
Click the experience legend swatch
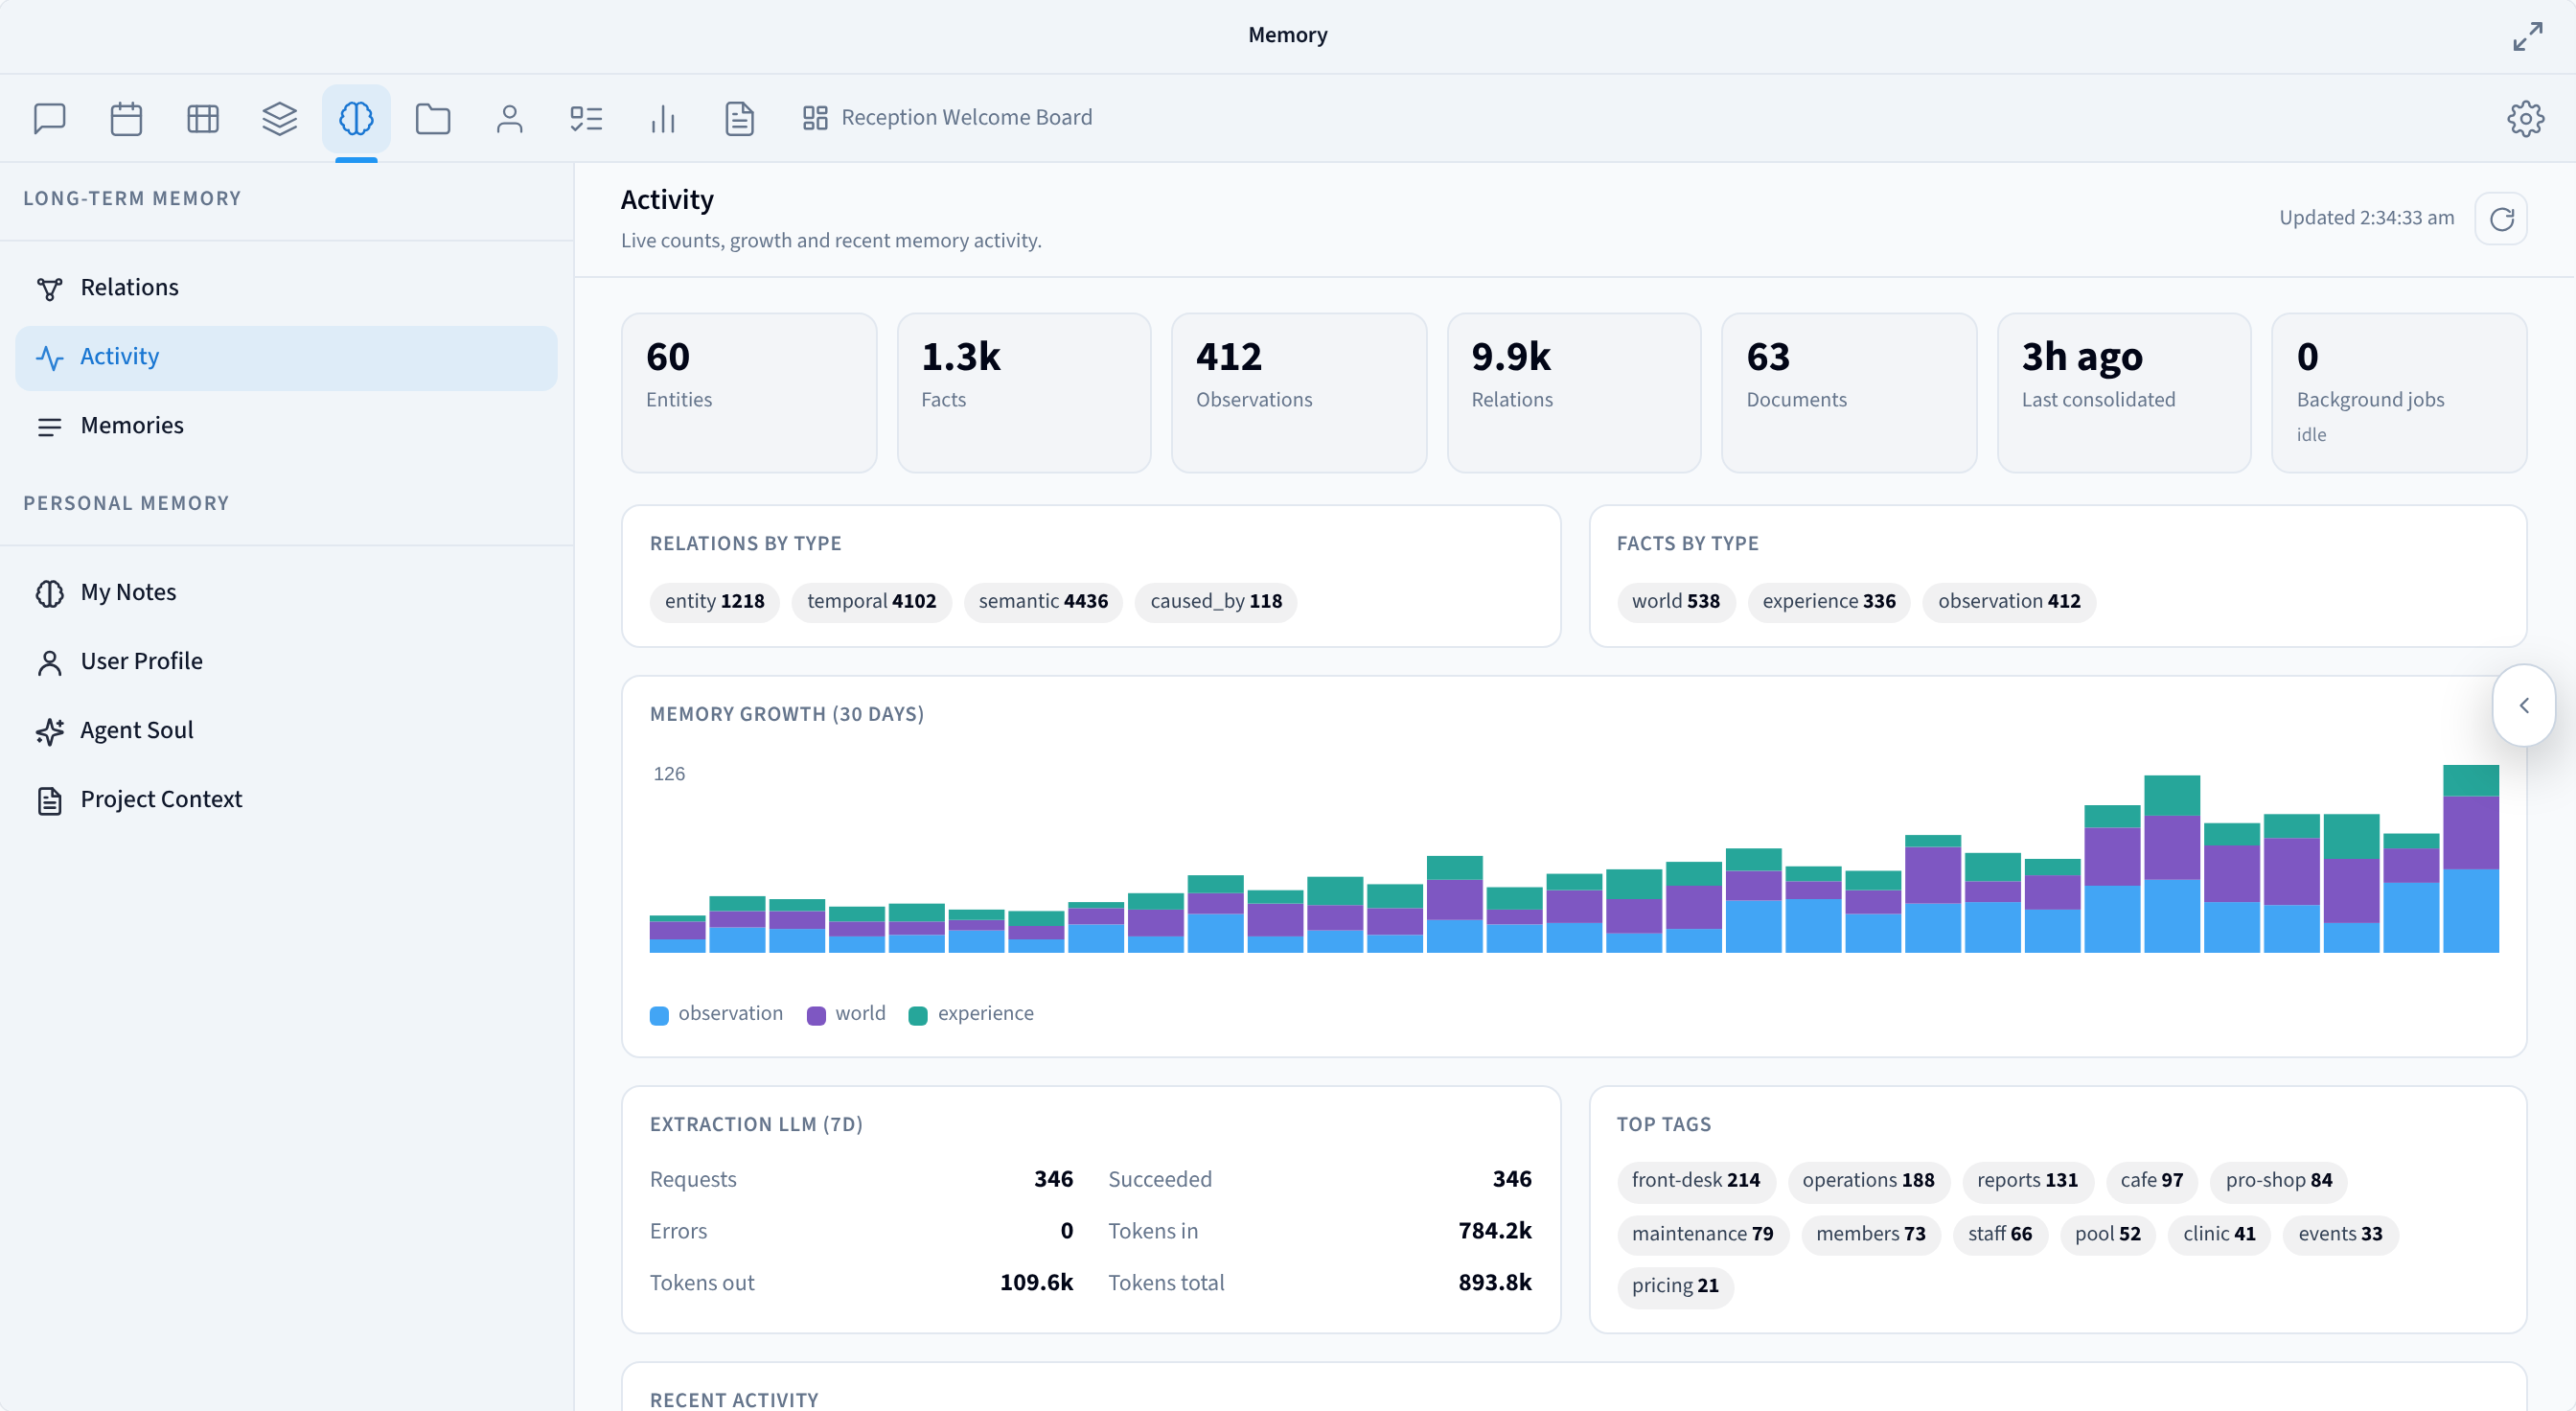coord(918,1015)
